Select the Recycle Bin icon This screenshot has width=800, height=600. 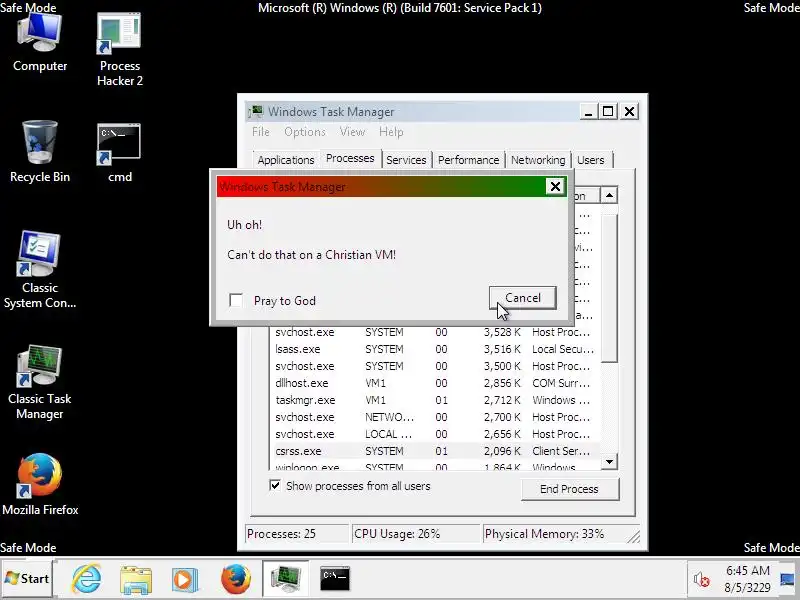click(x=40, y=152)
